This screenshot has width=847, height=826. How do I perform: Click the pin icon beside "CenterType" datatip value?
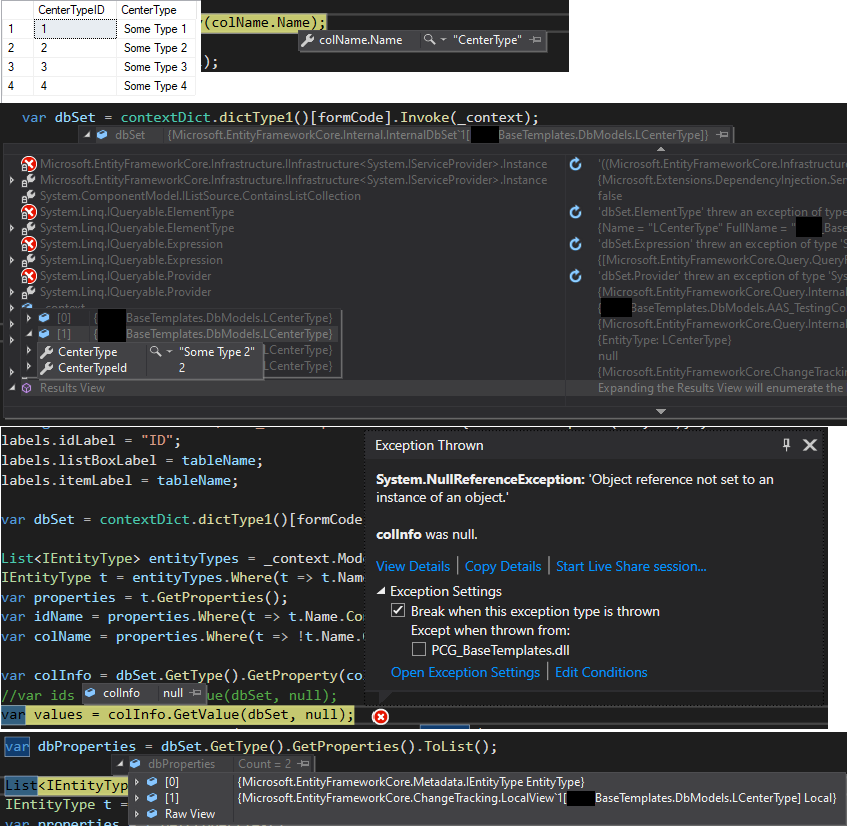point(535,40)
